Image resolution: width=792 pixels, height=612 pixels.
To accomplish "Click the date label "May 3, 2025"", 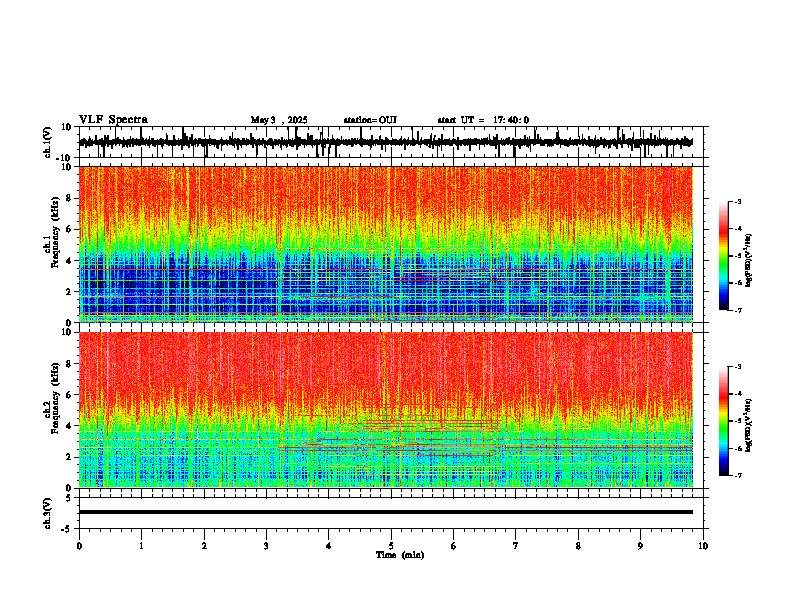I will click(x=279, y=120).
